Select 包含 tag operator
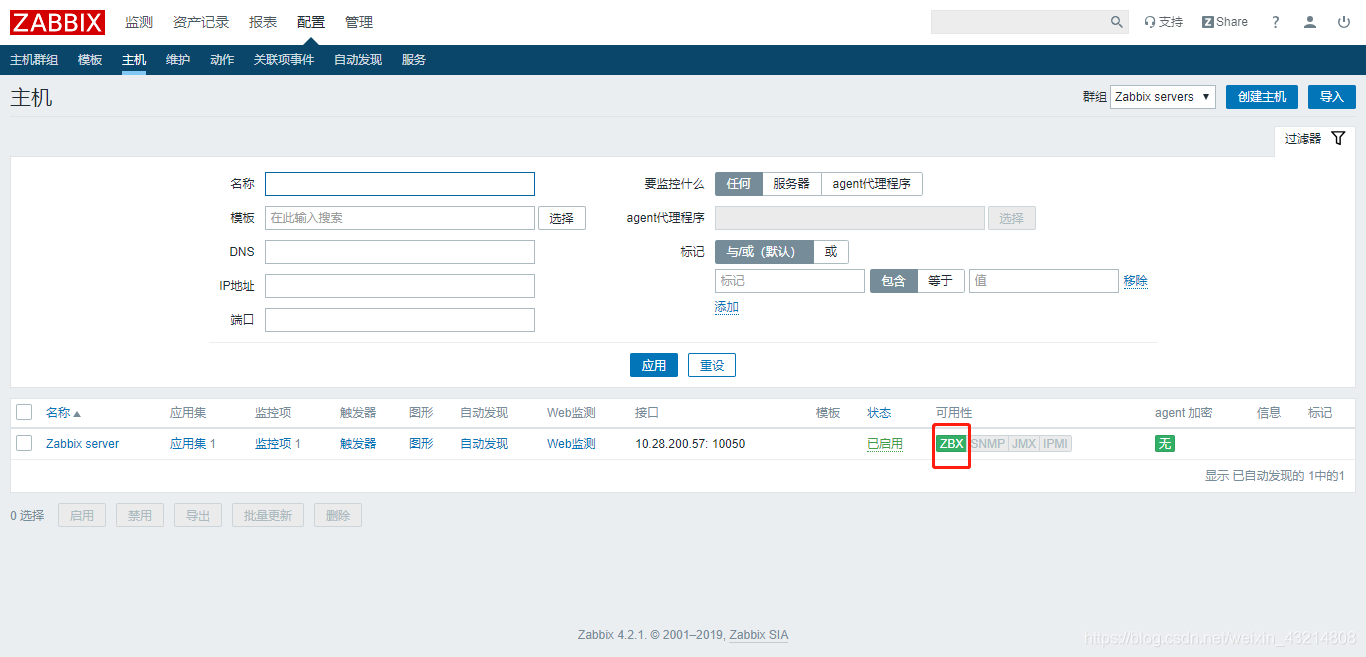This screenshot has height=657, width=1366. tap(893, 281)
